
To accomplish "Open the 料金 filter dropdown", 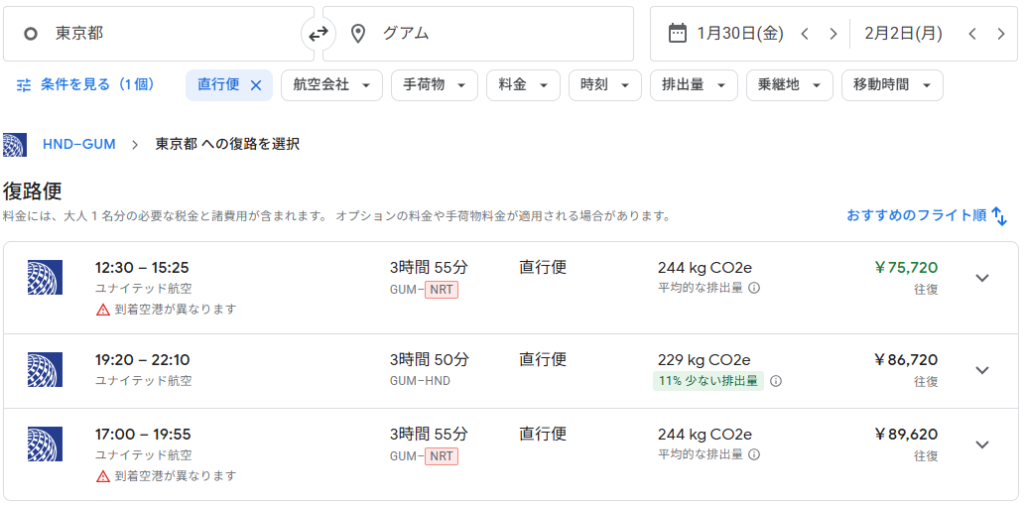I will pos(523,85).
